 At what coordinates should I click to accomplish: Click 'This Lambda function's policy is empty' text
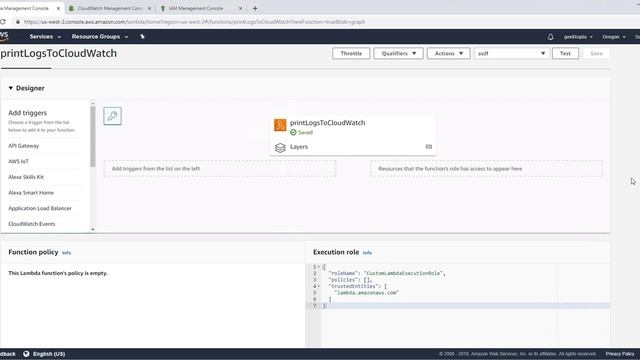point(58,273)
